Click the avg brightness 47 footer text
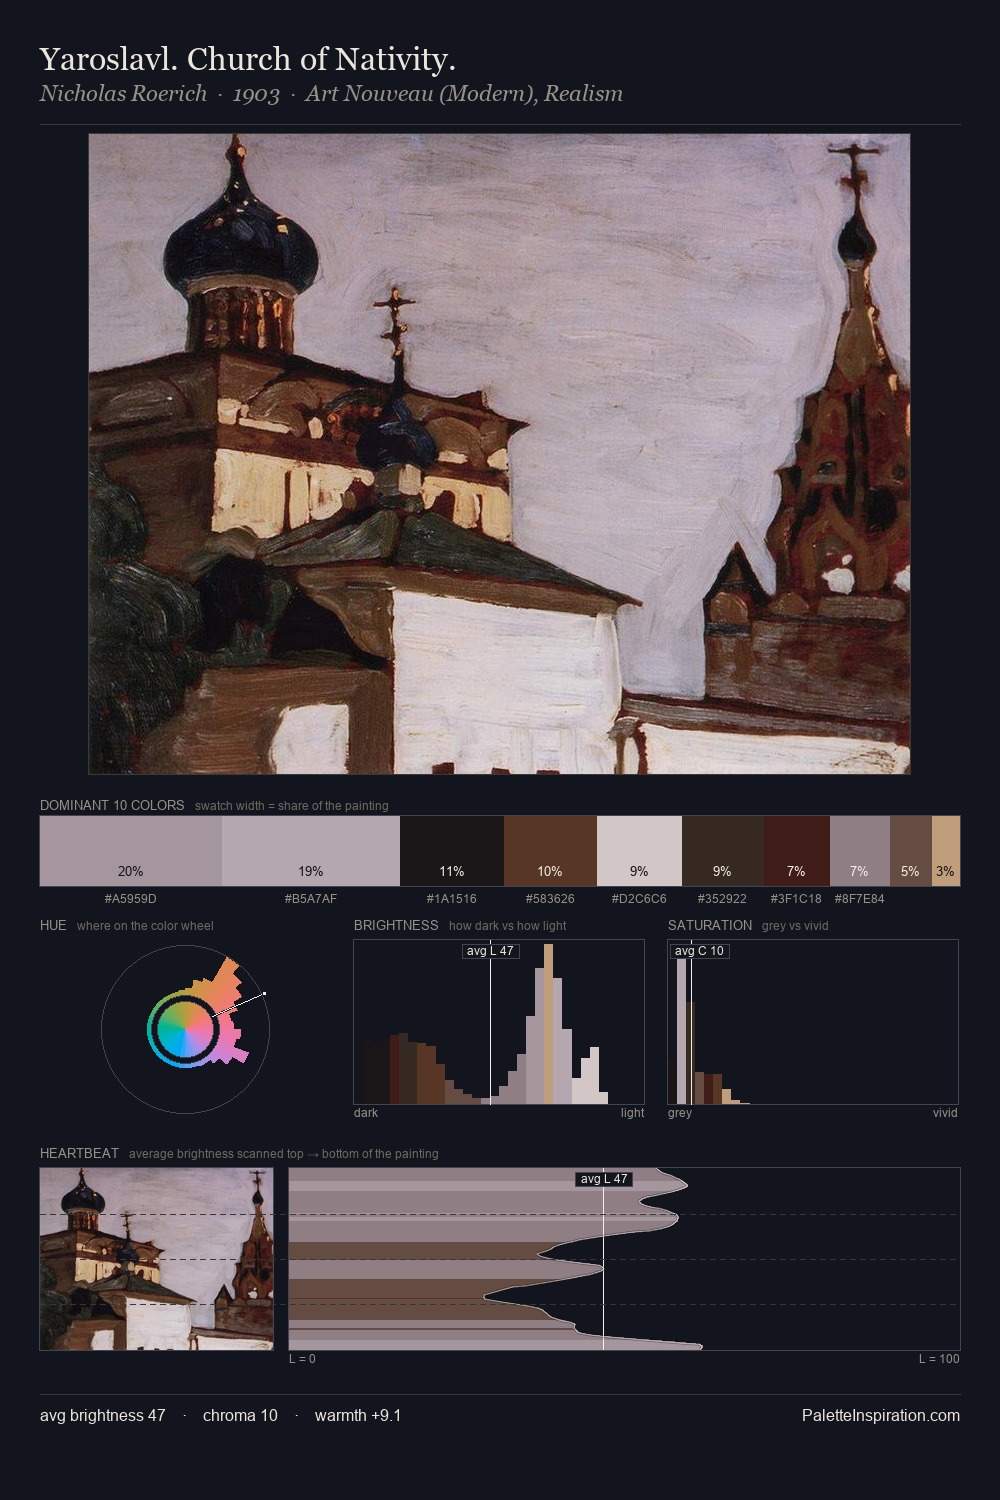 click(x=102, y=1415)
